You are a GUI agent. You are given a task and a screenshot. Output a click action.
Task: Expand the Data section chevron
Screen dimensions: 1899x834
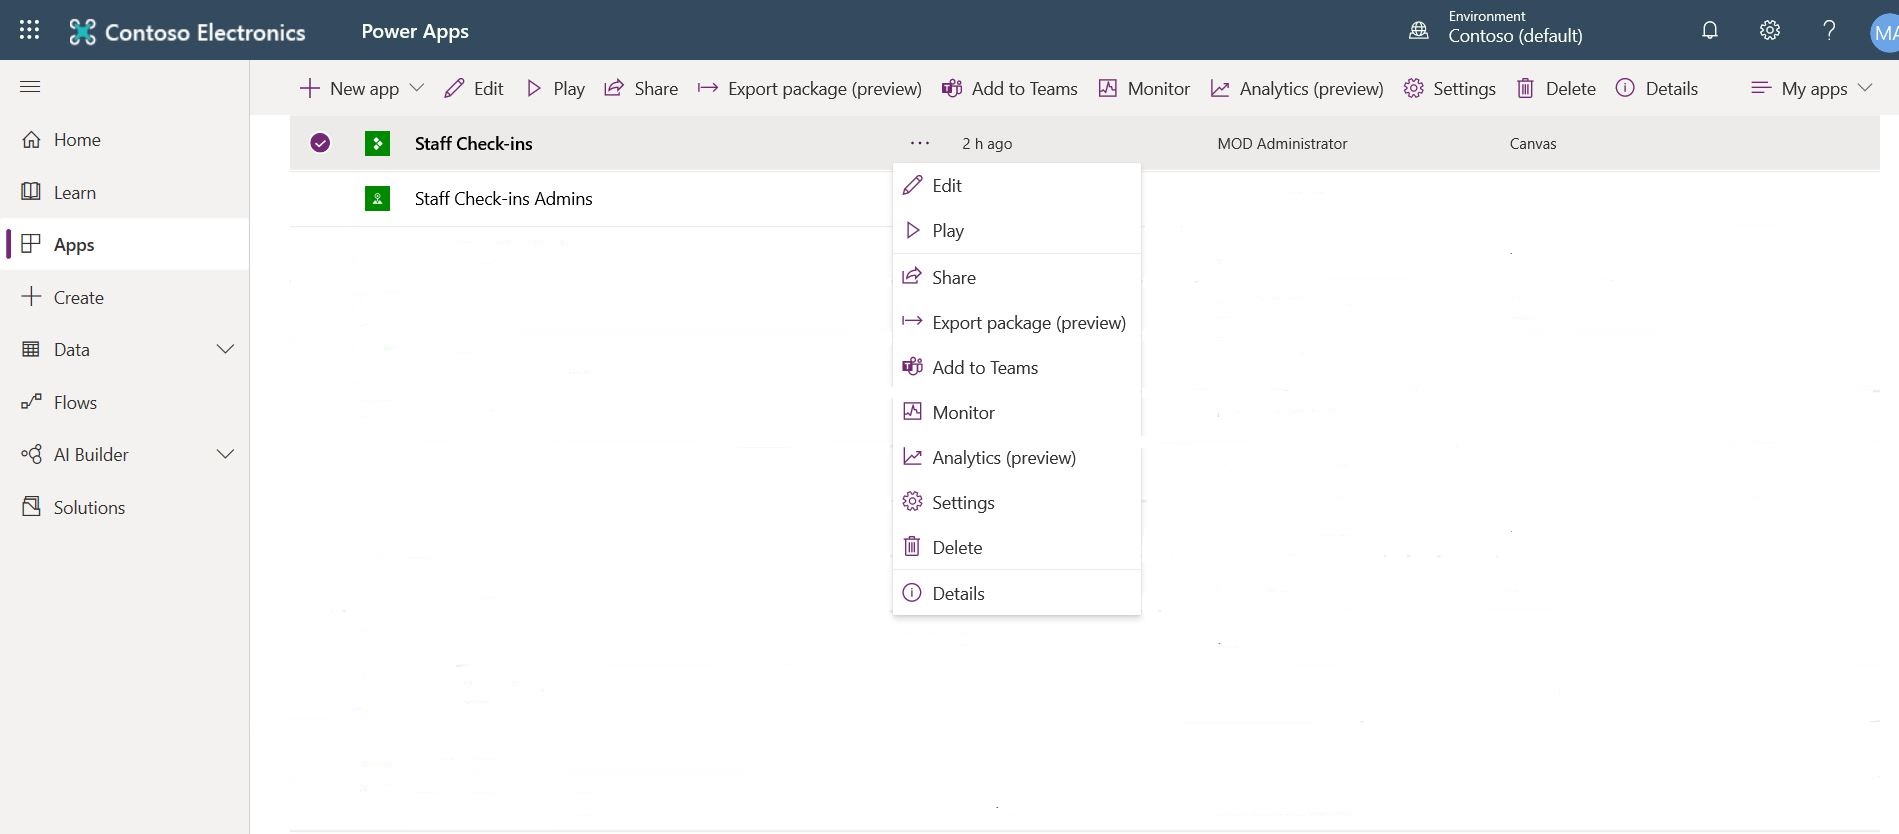point(226,349)
